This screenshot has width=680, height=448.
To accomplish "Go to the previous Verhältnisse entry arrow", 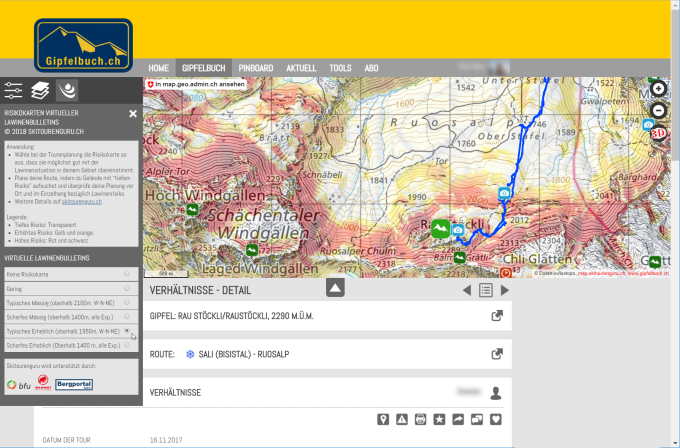I will coord(466,291).
